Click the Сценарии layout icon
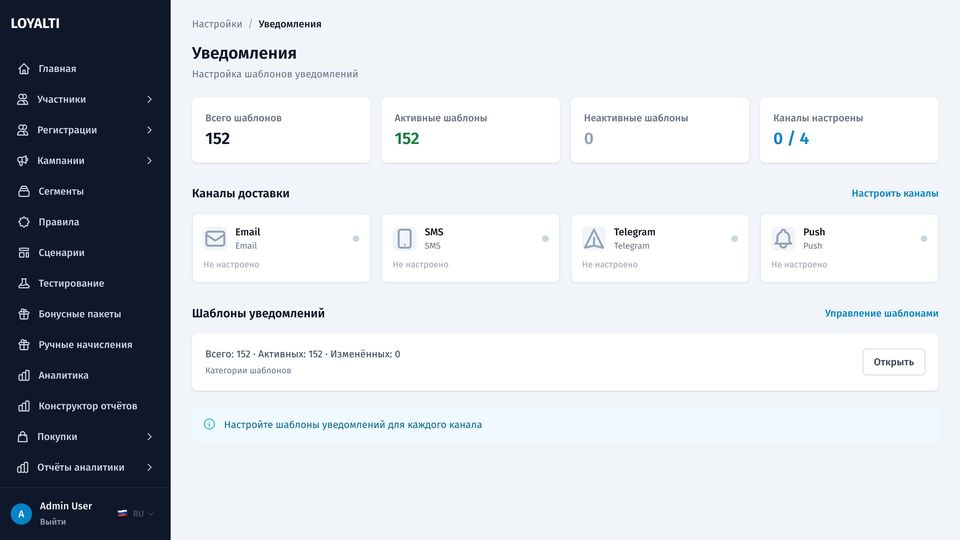Viewport: 960px width, 540px height. pos(24,252)
